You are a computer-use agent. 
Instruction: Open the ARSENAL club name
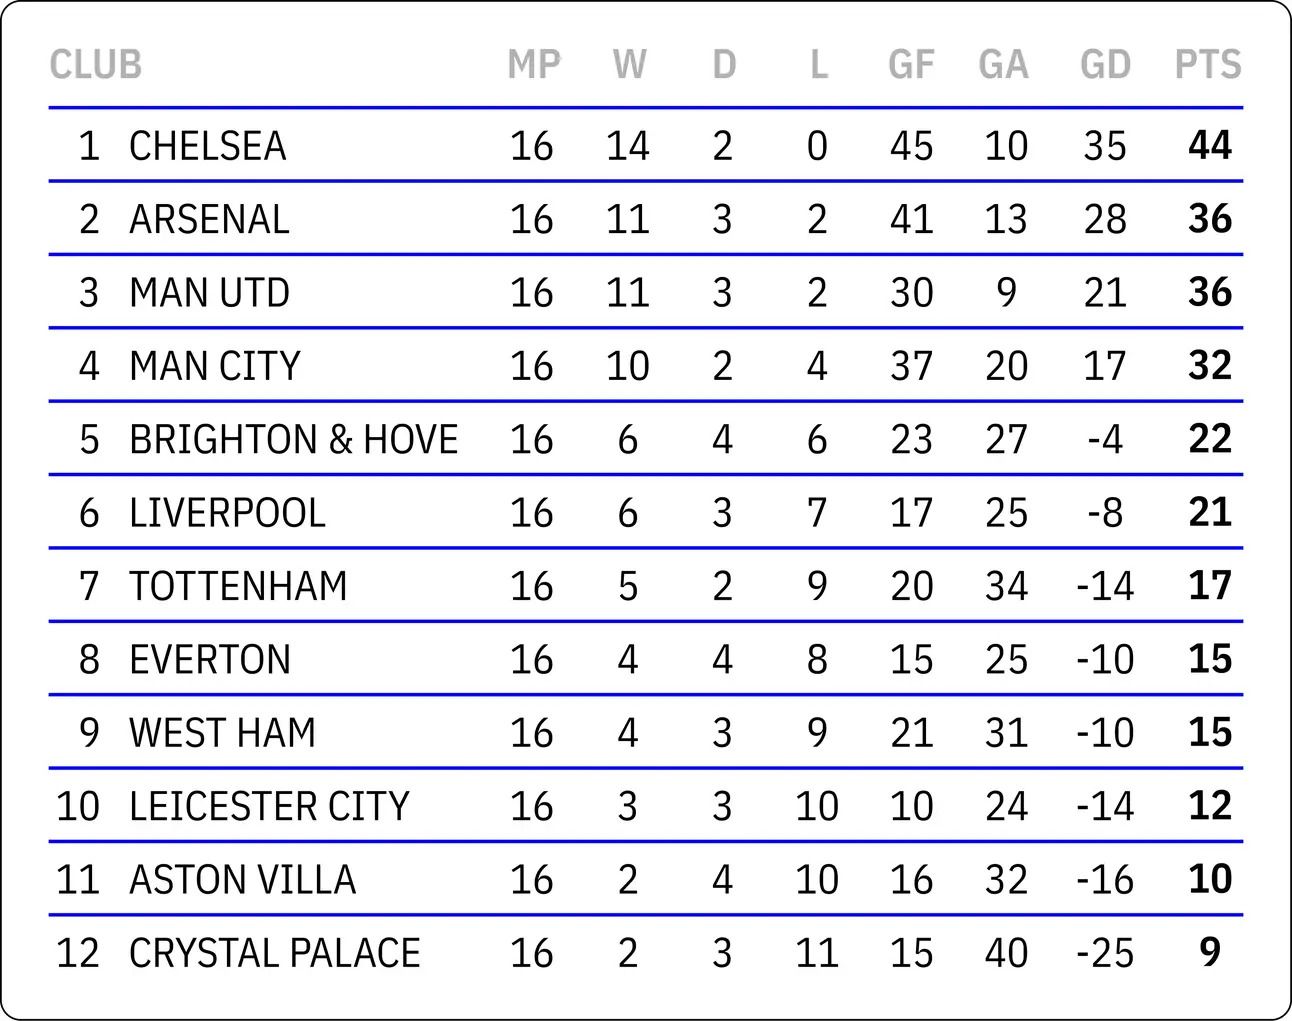(209, 219)
